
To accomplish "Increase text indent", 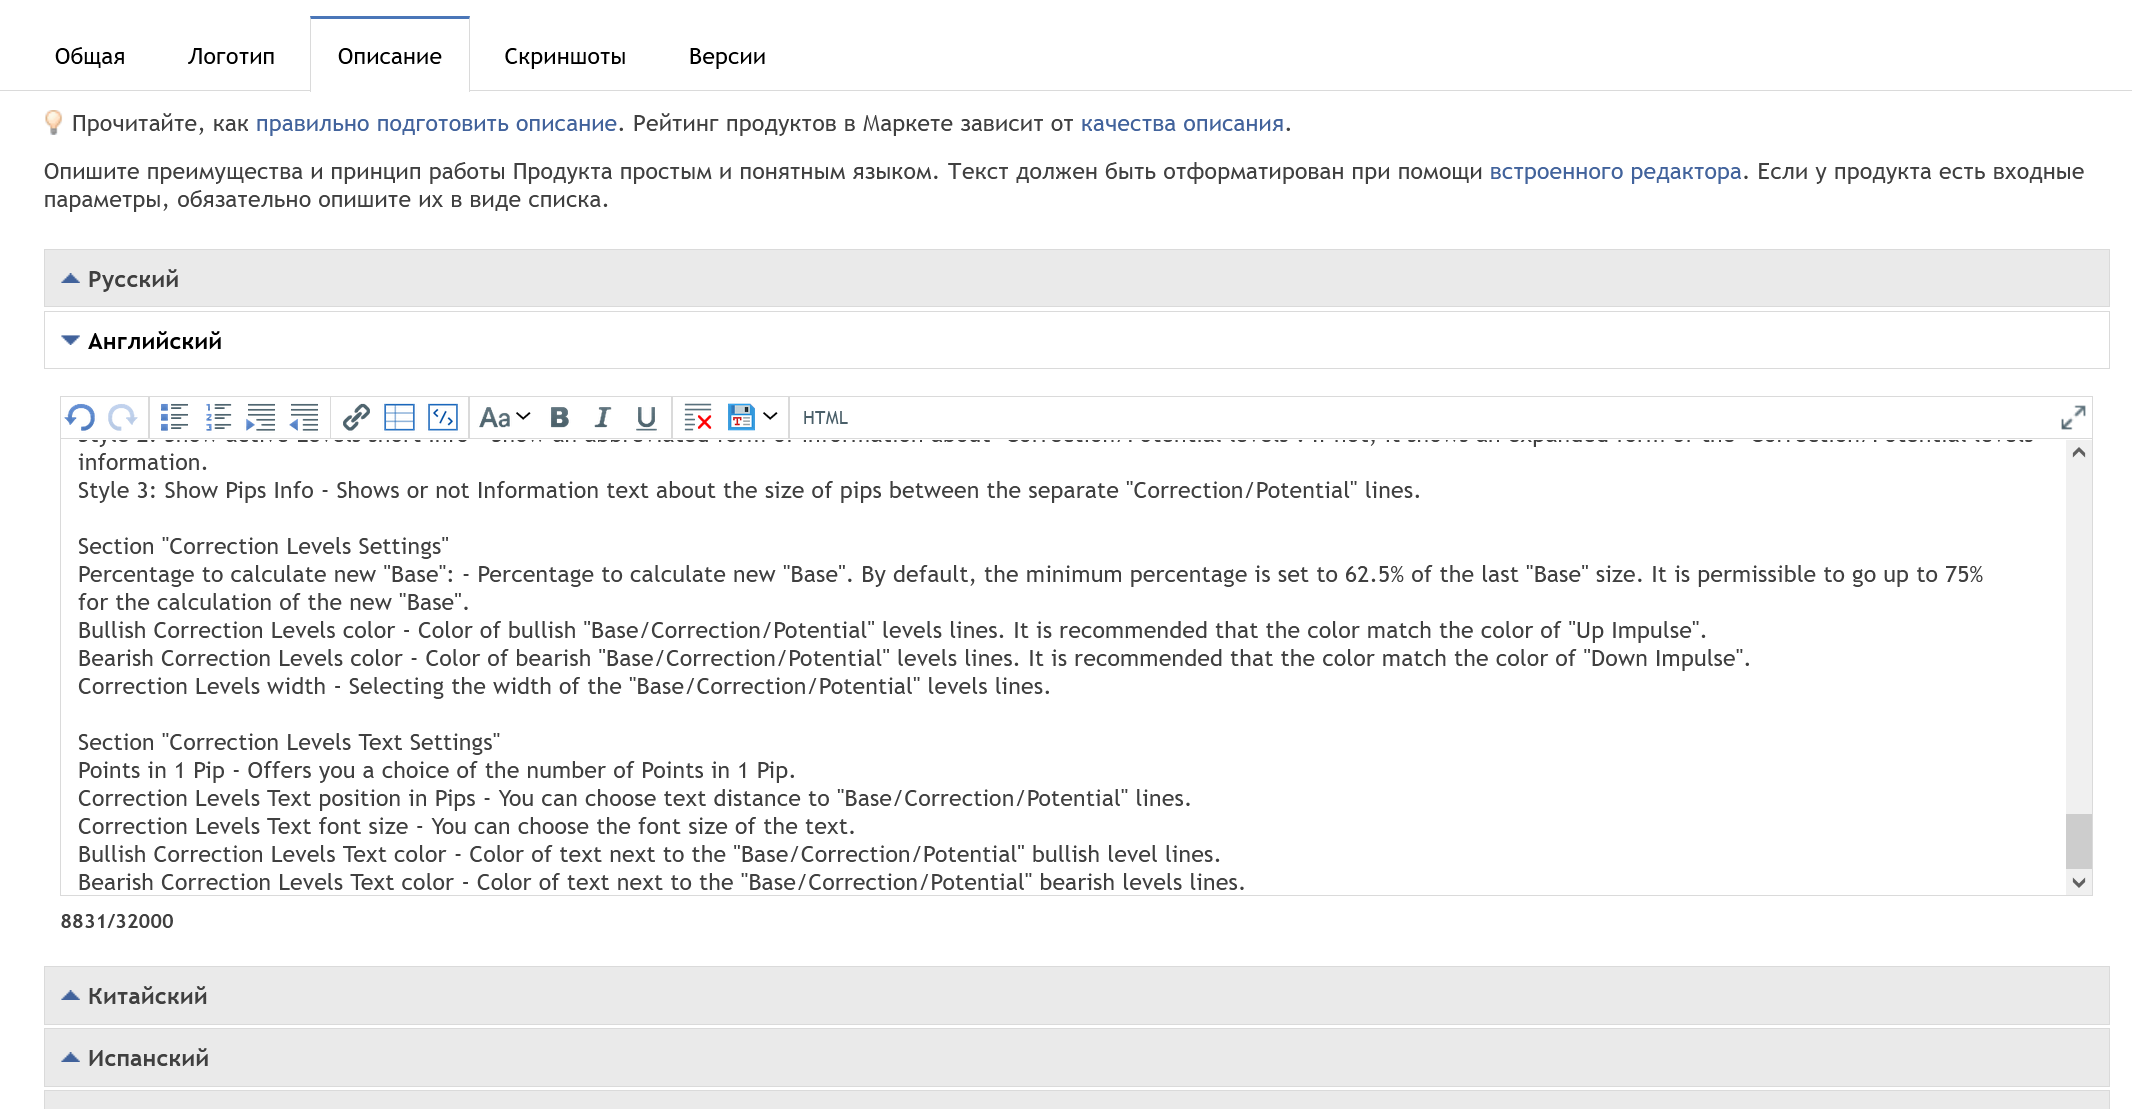I will point(261,417).
